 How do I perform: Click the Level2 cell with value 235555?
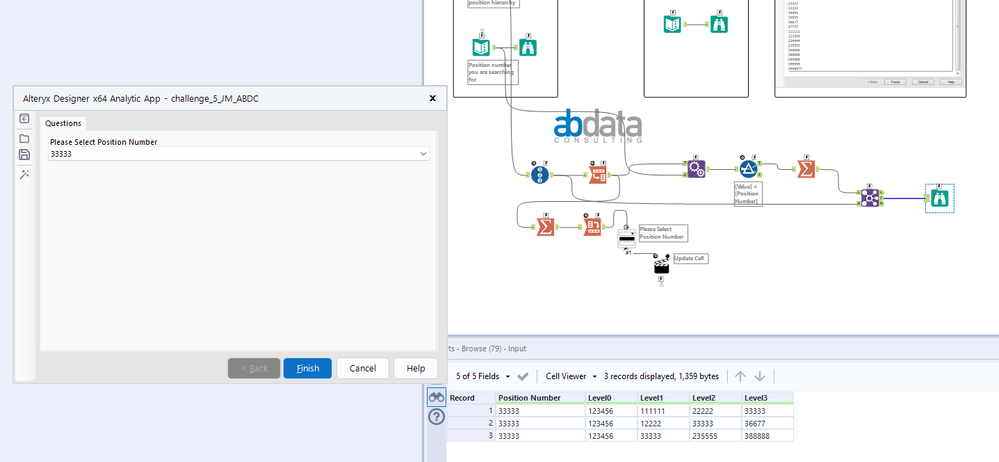(x=716, y=436)
